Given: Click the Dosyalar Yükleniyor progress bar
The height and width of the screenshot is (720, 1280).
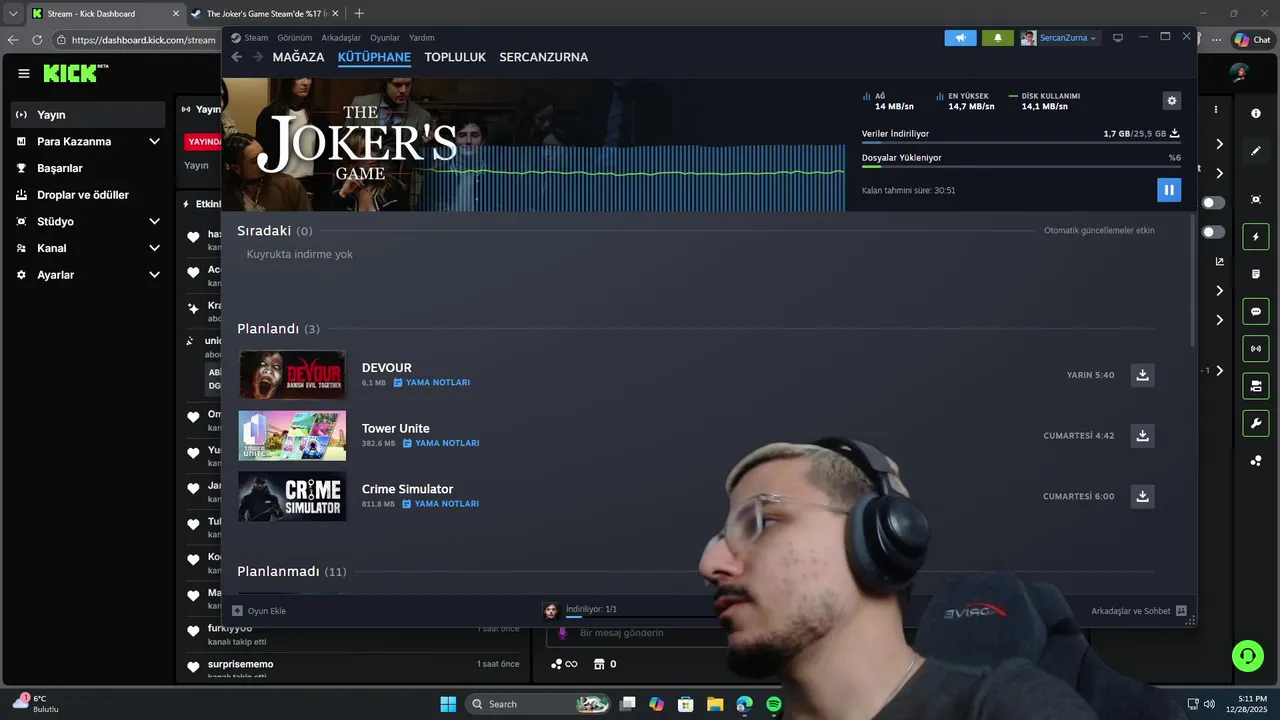Looking at the screenshot, I should pos(1021,167).
